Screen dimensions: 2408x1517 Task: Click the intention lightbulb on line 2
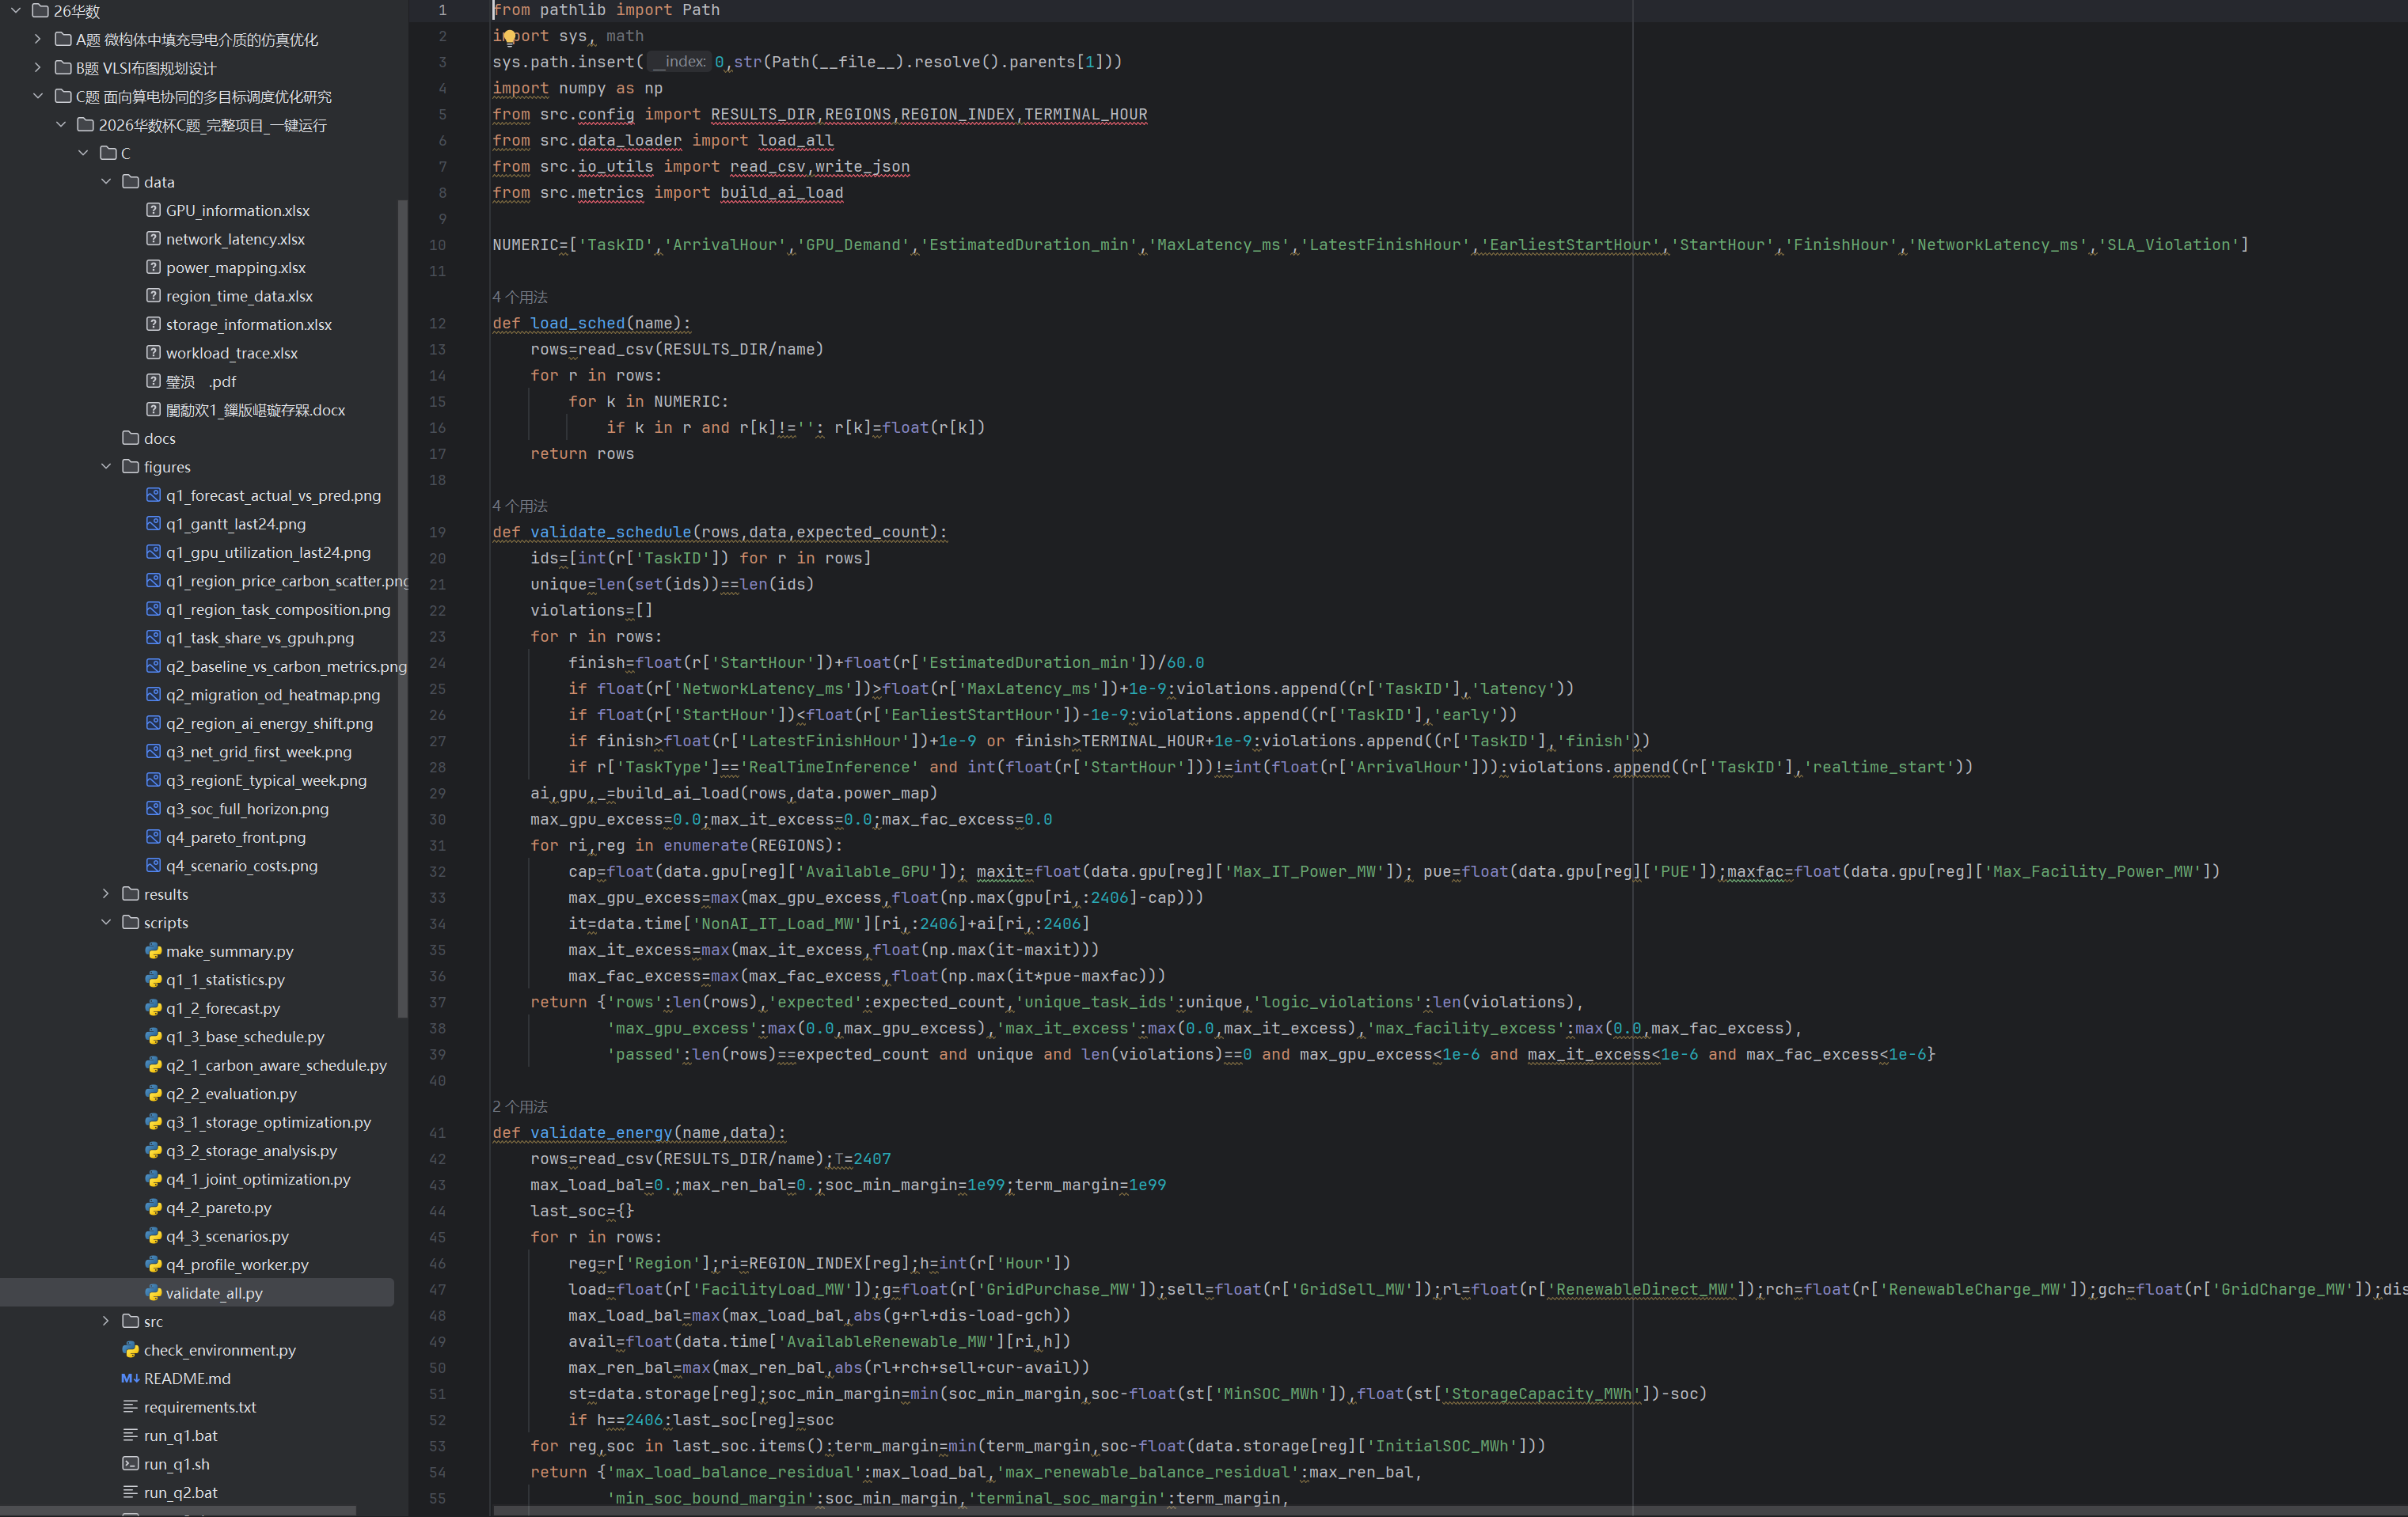tap(509, 37)
